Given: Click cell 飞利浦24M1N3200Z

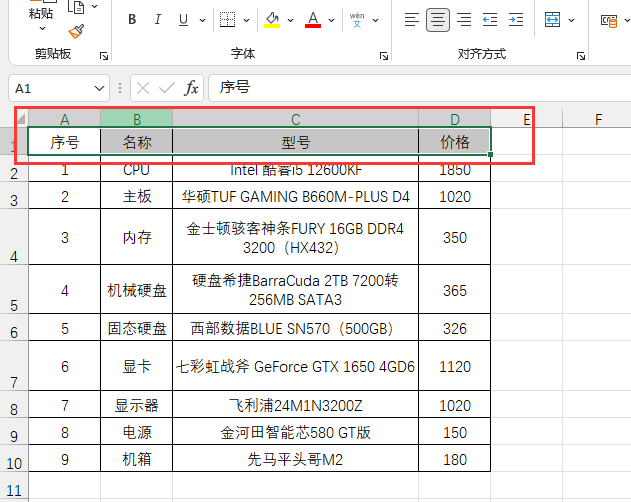Looking at the screenshot, I should coord(295,405).
